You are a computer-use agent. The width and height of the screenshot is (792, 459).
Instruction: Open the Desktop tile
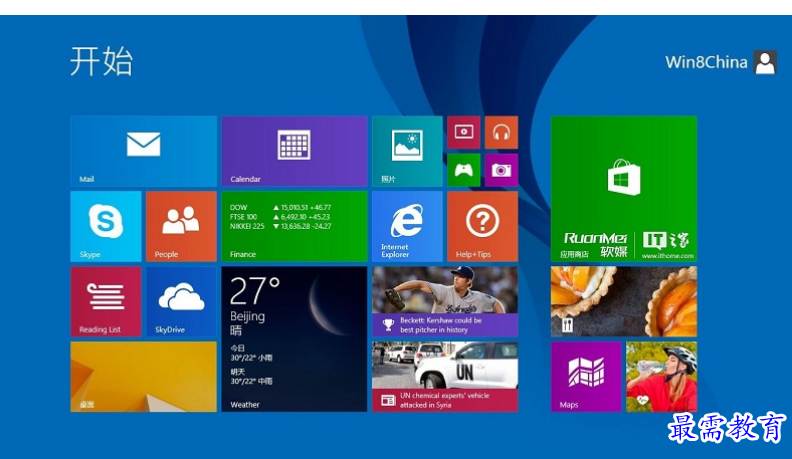[x=143, y=377]
